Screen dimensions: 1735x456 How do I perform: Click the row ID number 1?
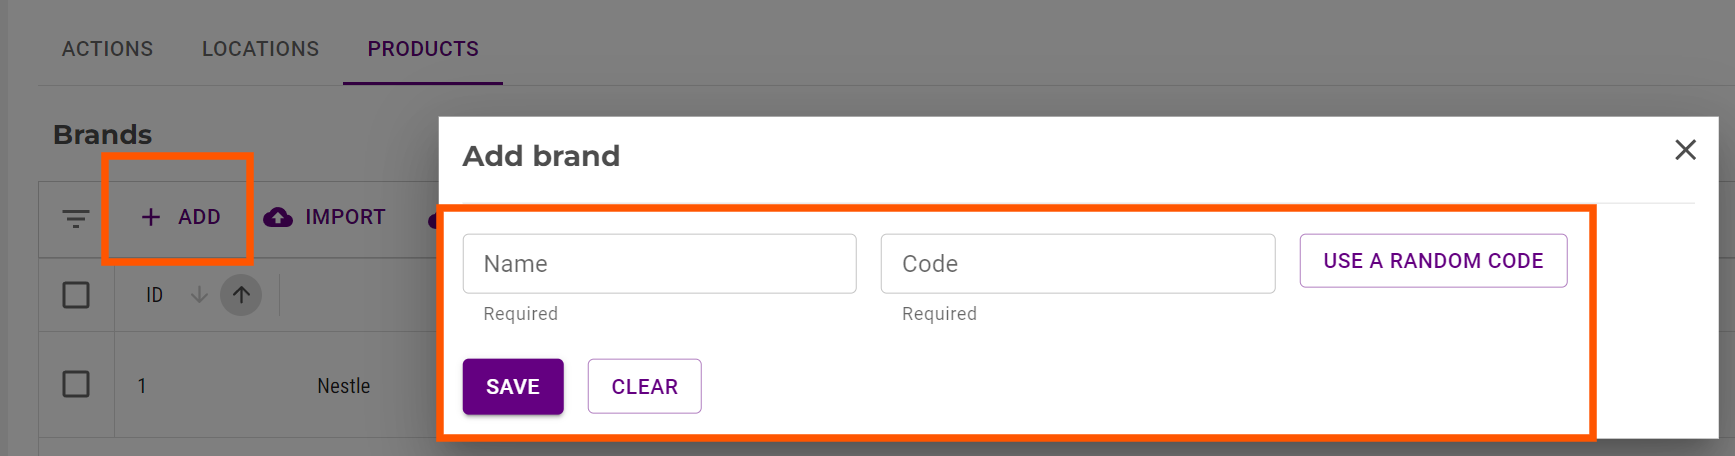pyautogui.click(x=142, y=386)
